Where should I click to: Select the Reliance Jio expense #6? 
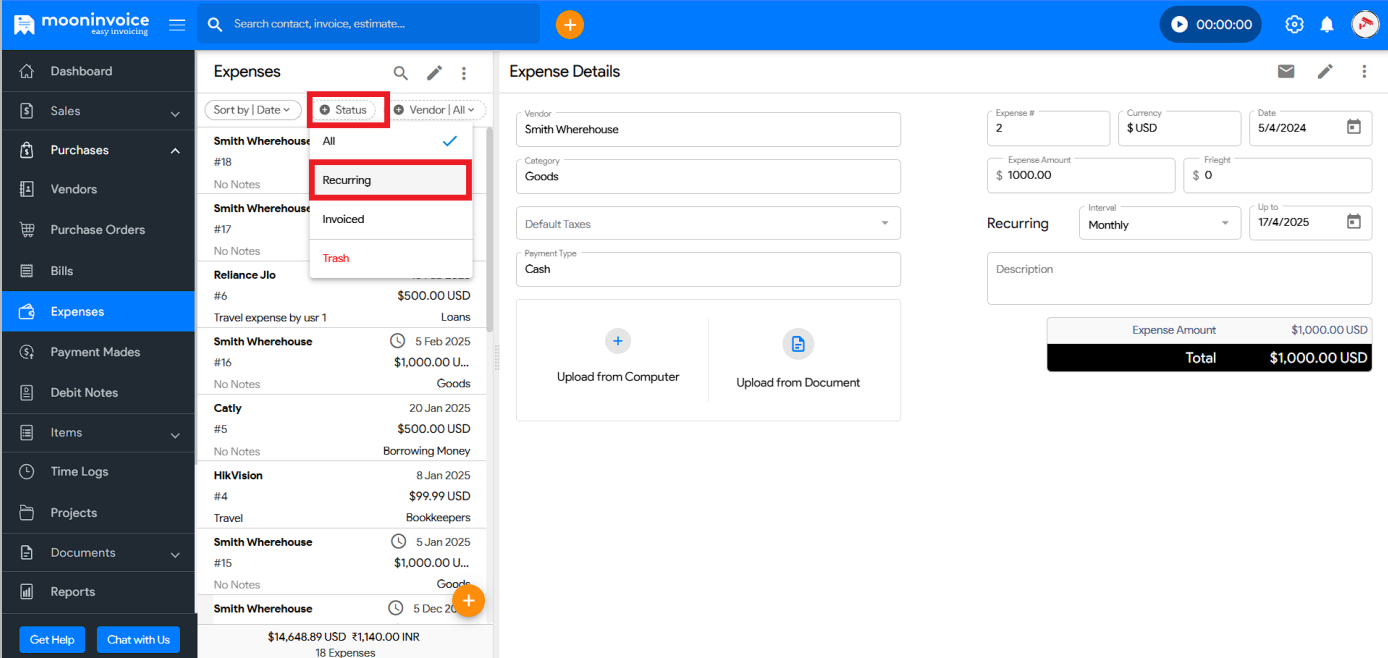click(x=342, y=296)
